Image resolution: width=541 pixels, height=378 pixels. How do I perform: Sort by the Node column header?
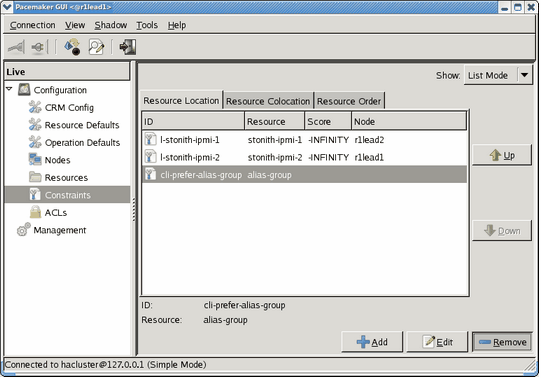coord(409,121)
